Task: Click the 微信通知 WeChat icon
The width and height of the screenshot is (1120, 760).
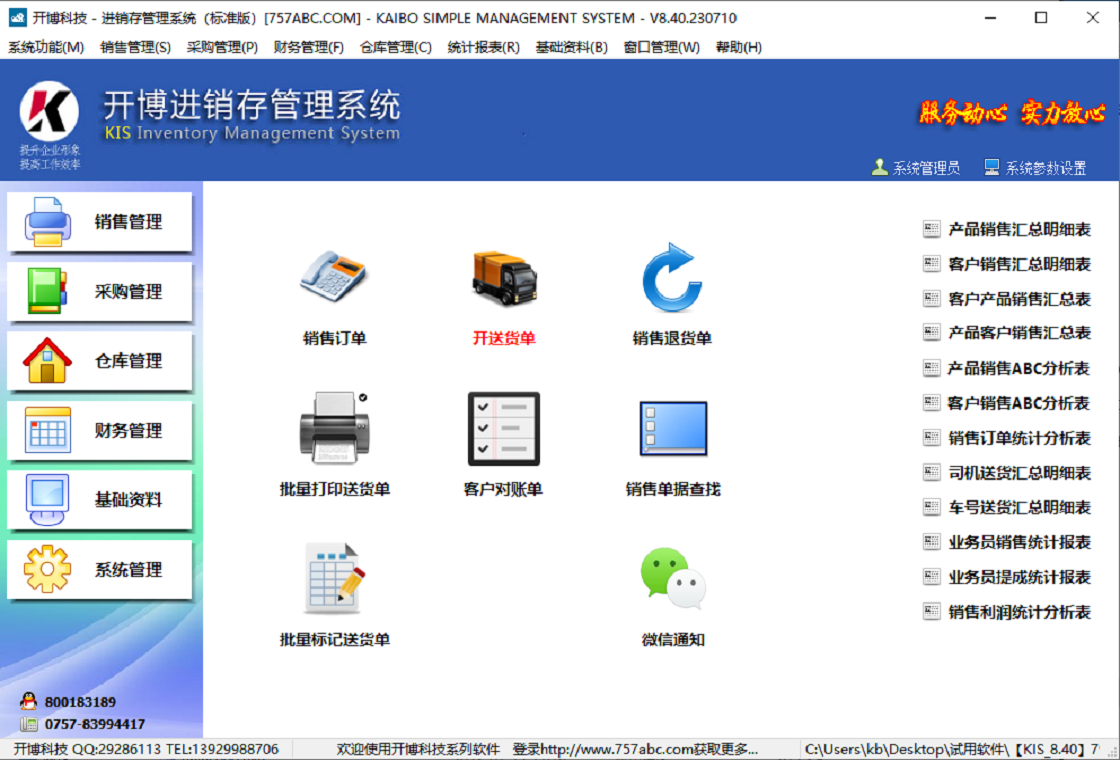Action: [673, 578]
